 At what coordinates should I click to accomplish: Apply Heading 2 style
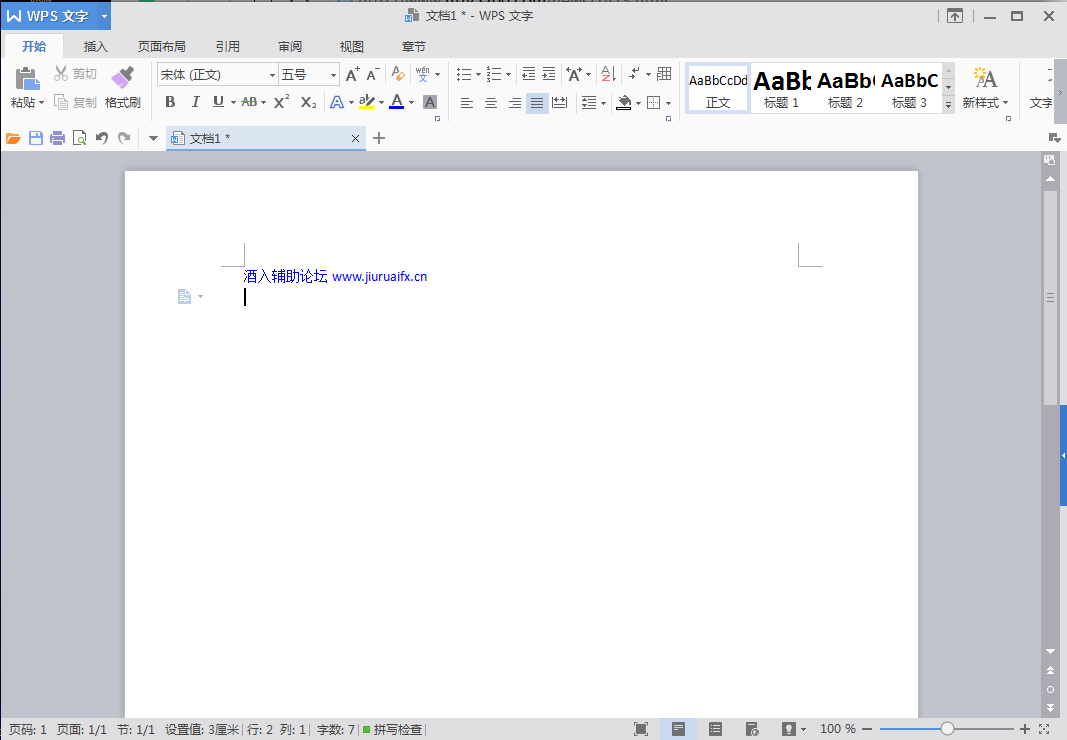click(845, 89)
